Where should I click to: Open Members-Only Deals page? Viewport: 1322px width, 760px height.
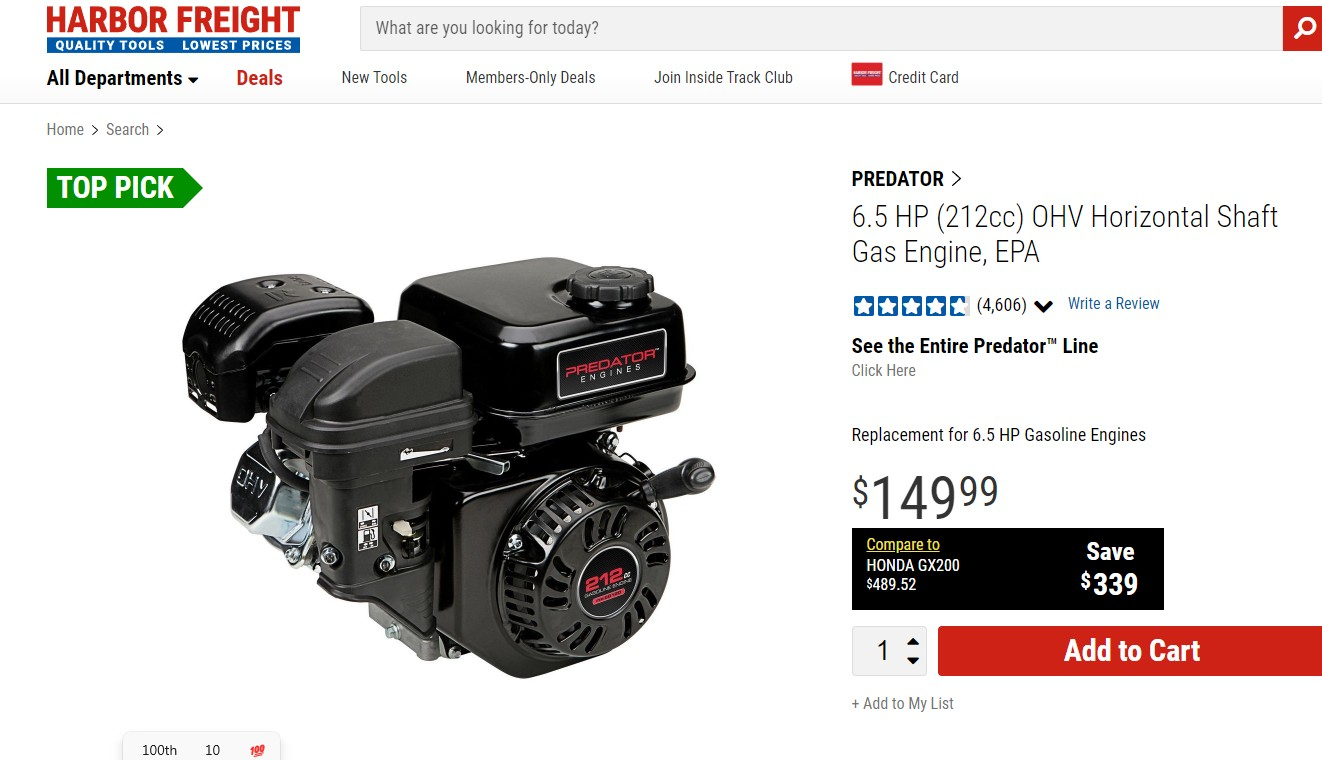[x=530, y=77]
